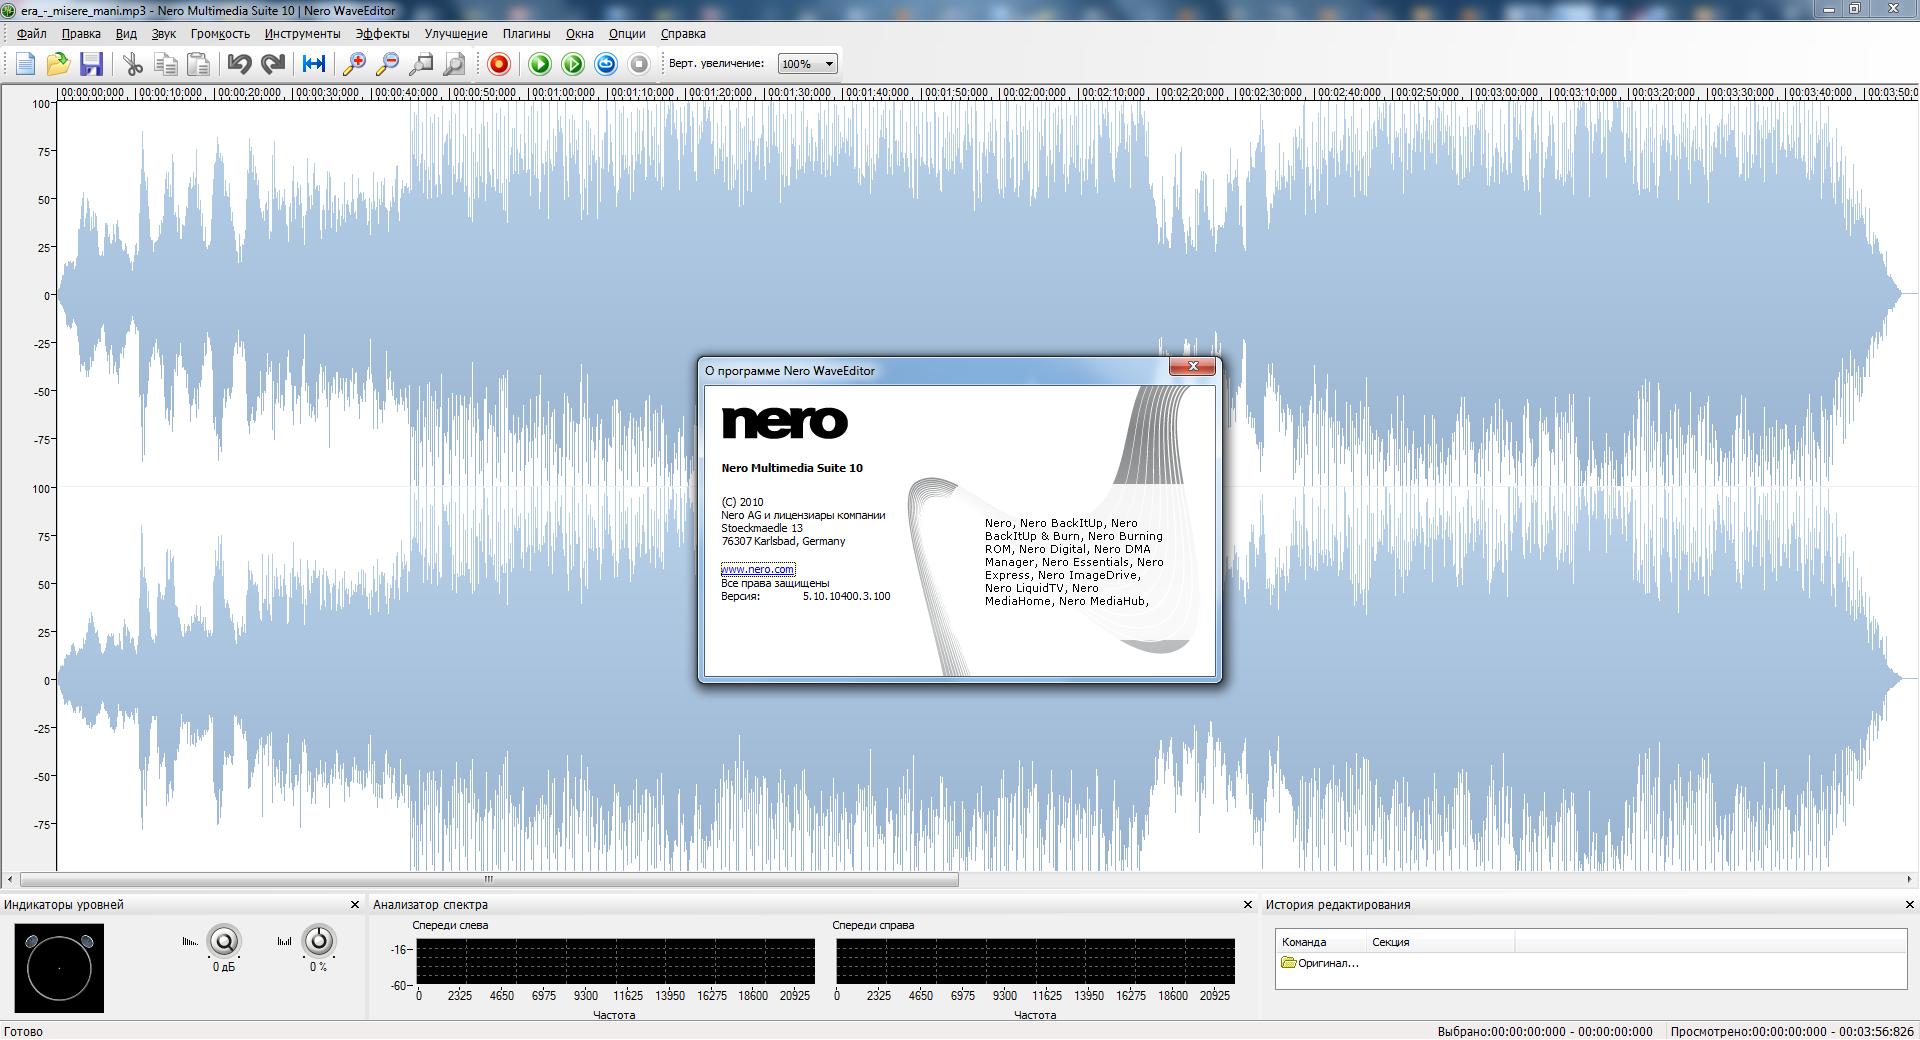Click the 0 % knob in level indicators
The height and width of the screenshot is (1040, 1920).
click(x=319, y=941)
